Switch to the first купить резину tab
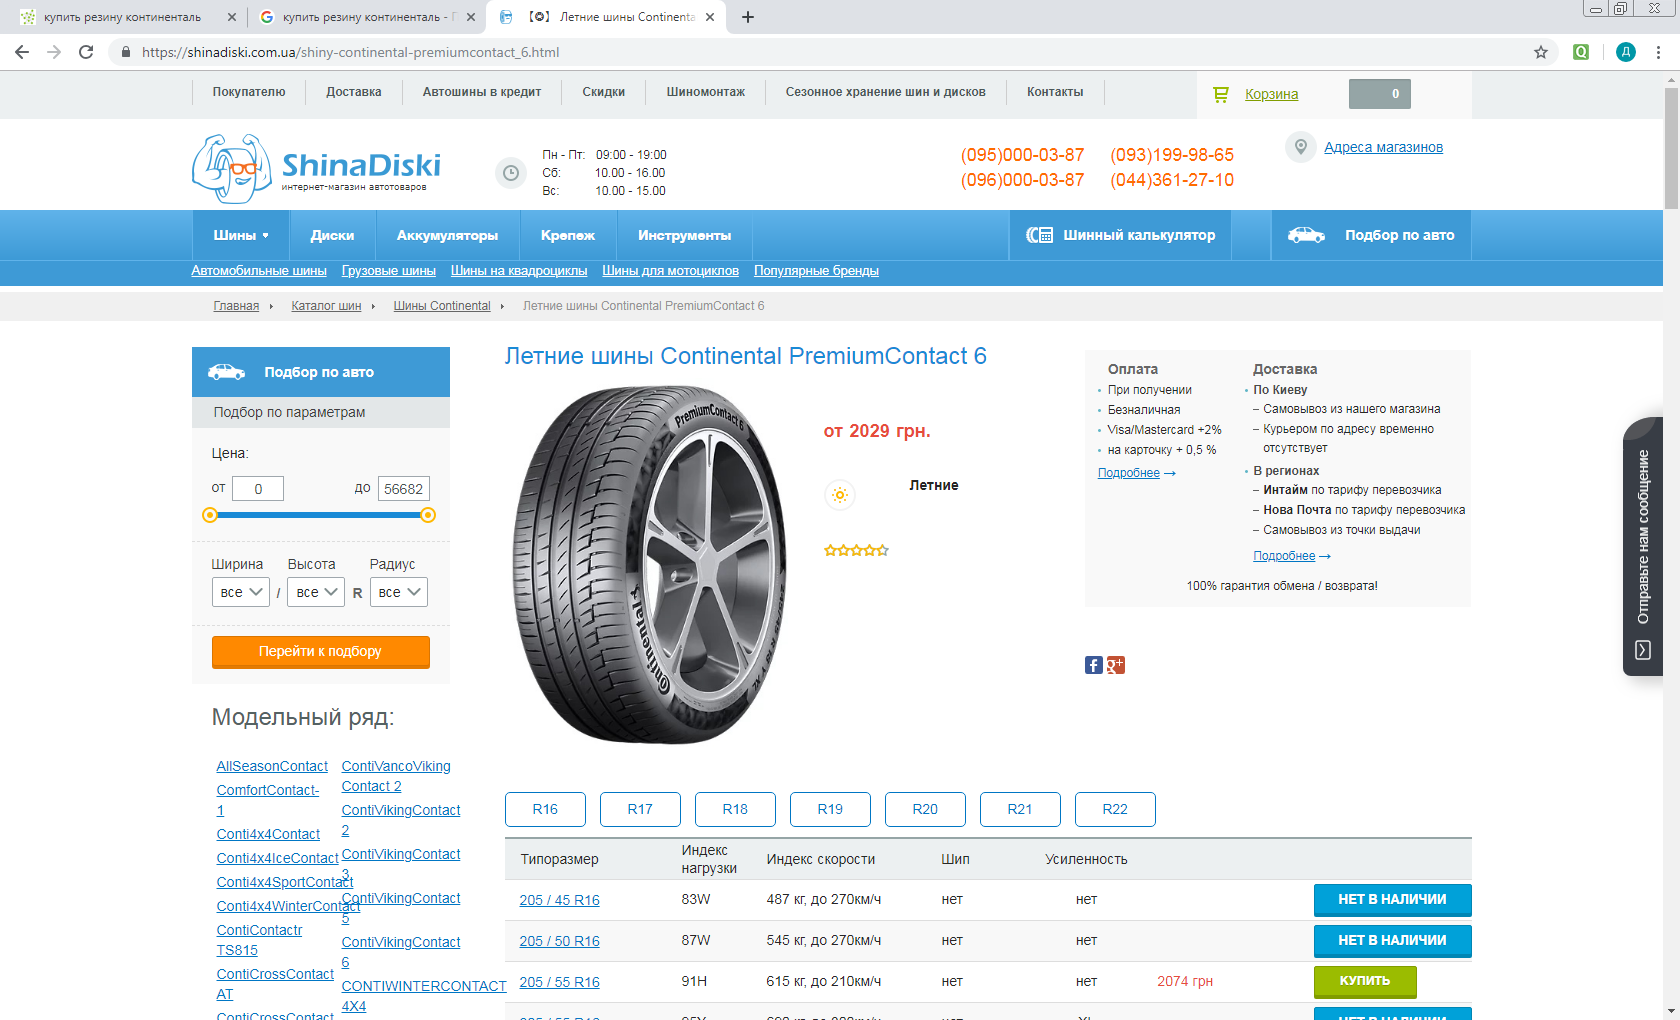Image resolution: width=1680 pixels, height=1020 pixels. click(122, 17)
